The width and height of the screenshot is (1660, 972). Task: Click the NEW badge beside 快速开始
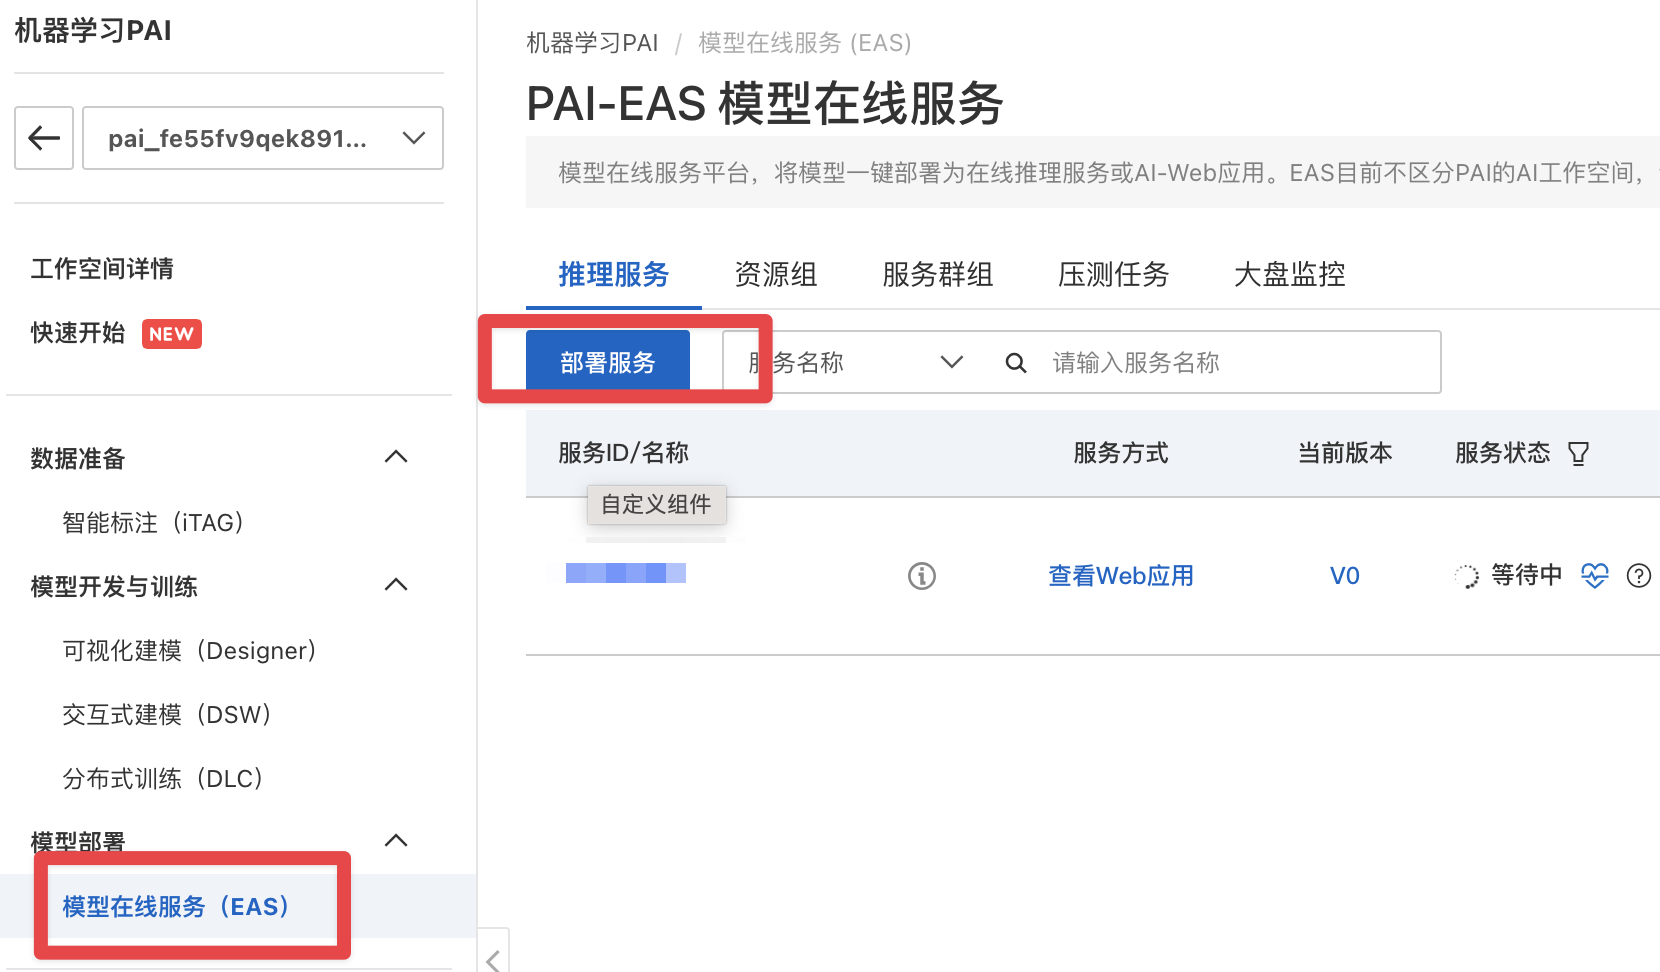pos(171,334)
